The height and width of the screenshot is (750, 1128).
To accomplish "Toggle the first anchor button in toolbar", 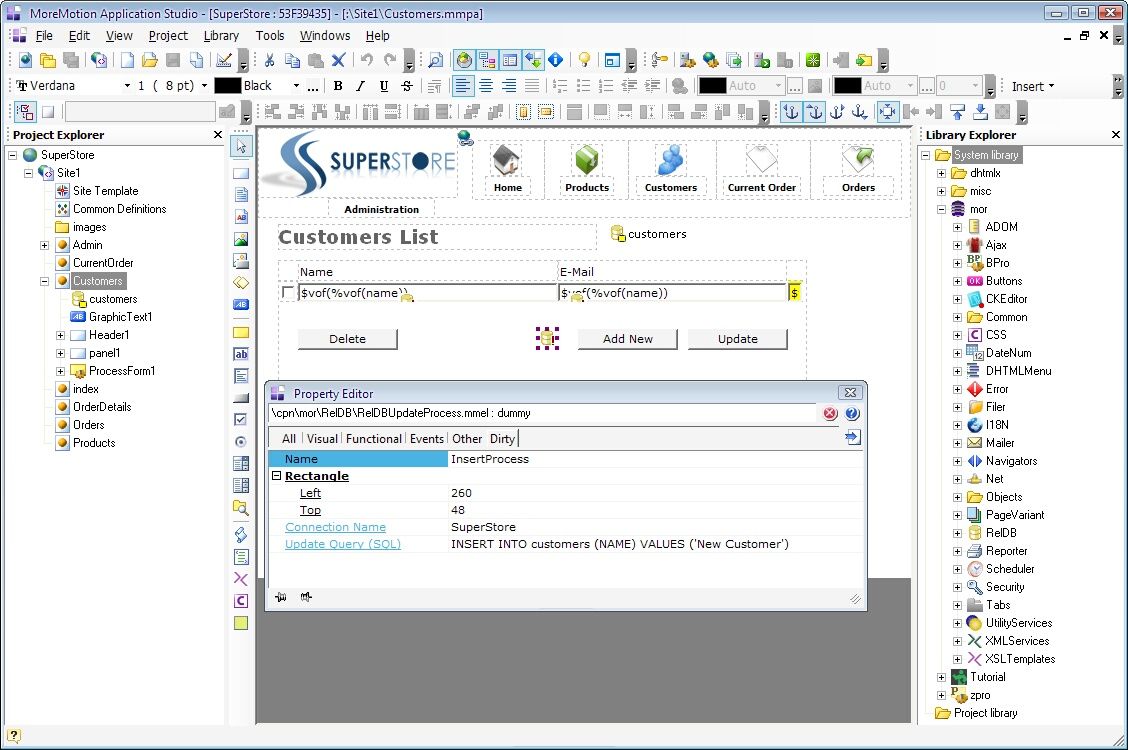I will point(791,112).
